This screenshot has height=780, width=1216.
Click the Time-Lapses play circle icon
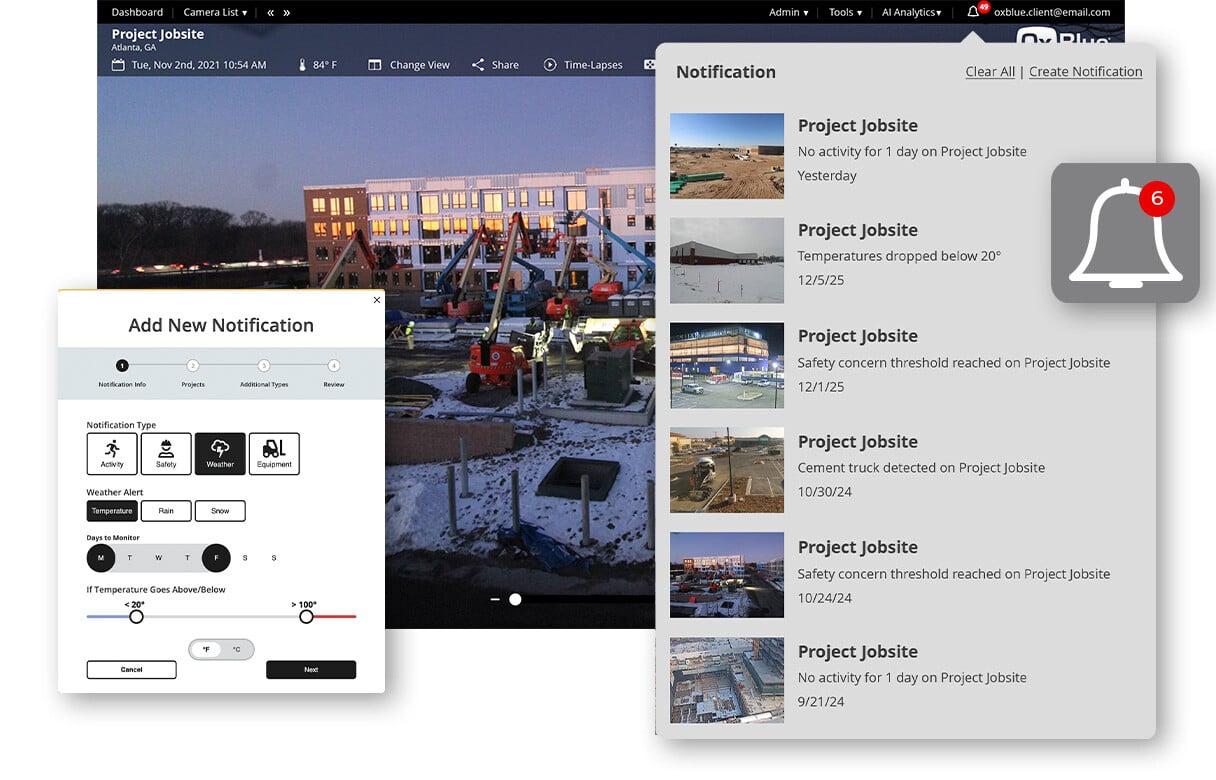click(550, 65)
